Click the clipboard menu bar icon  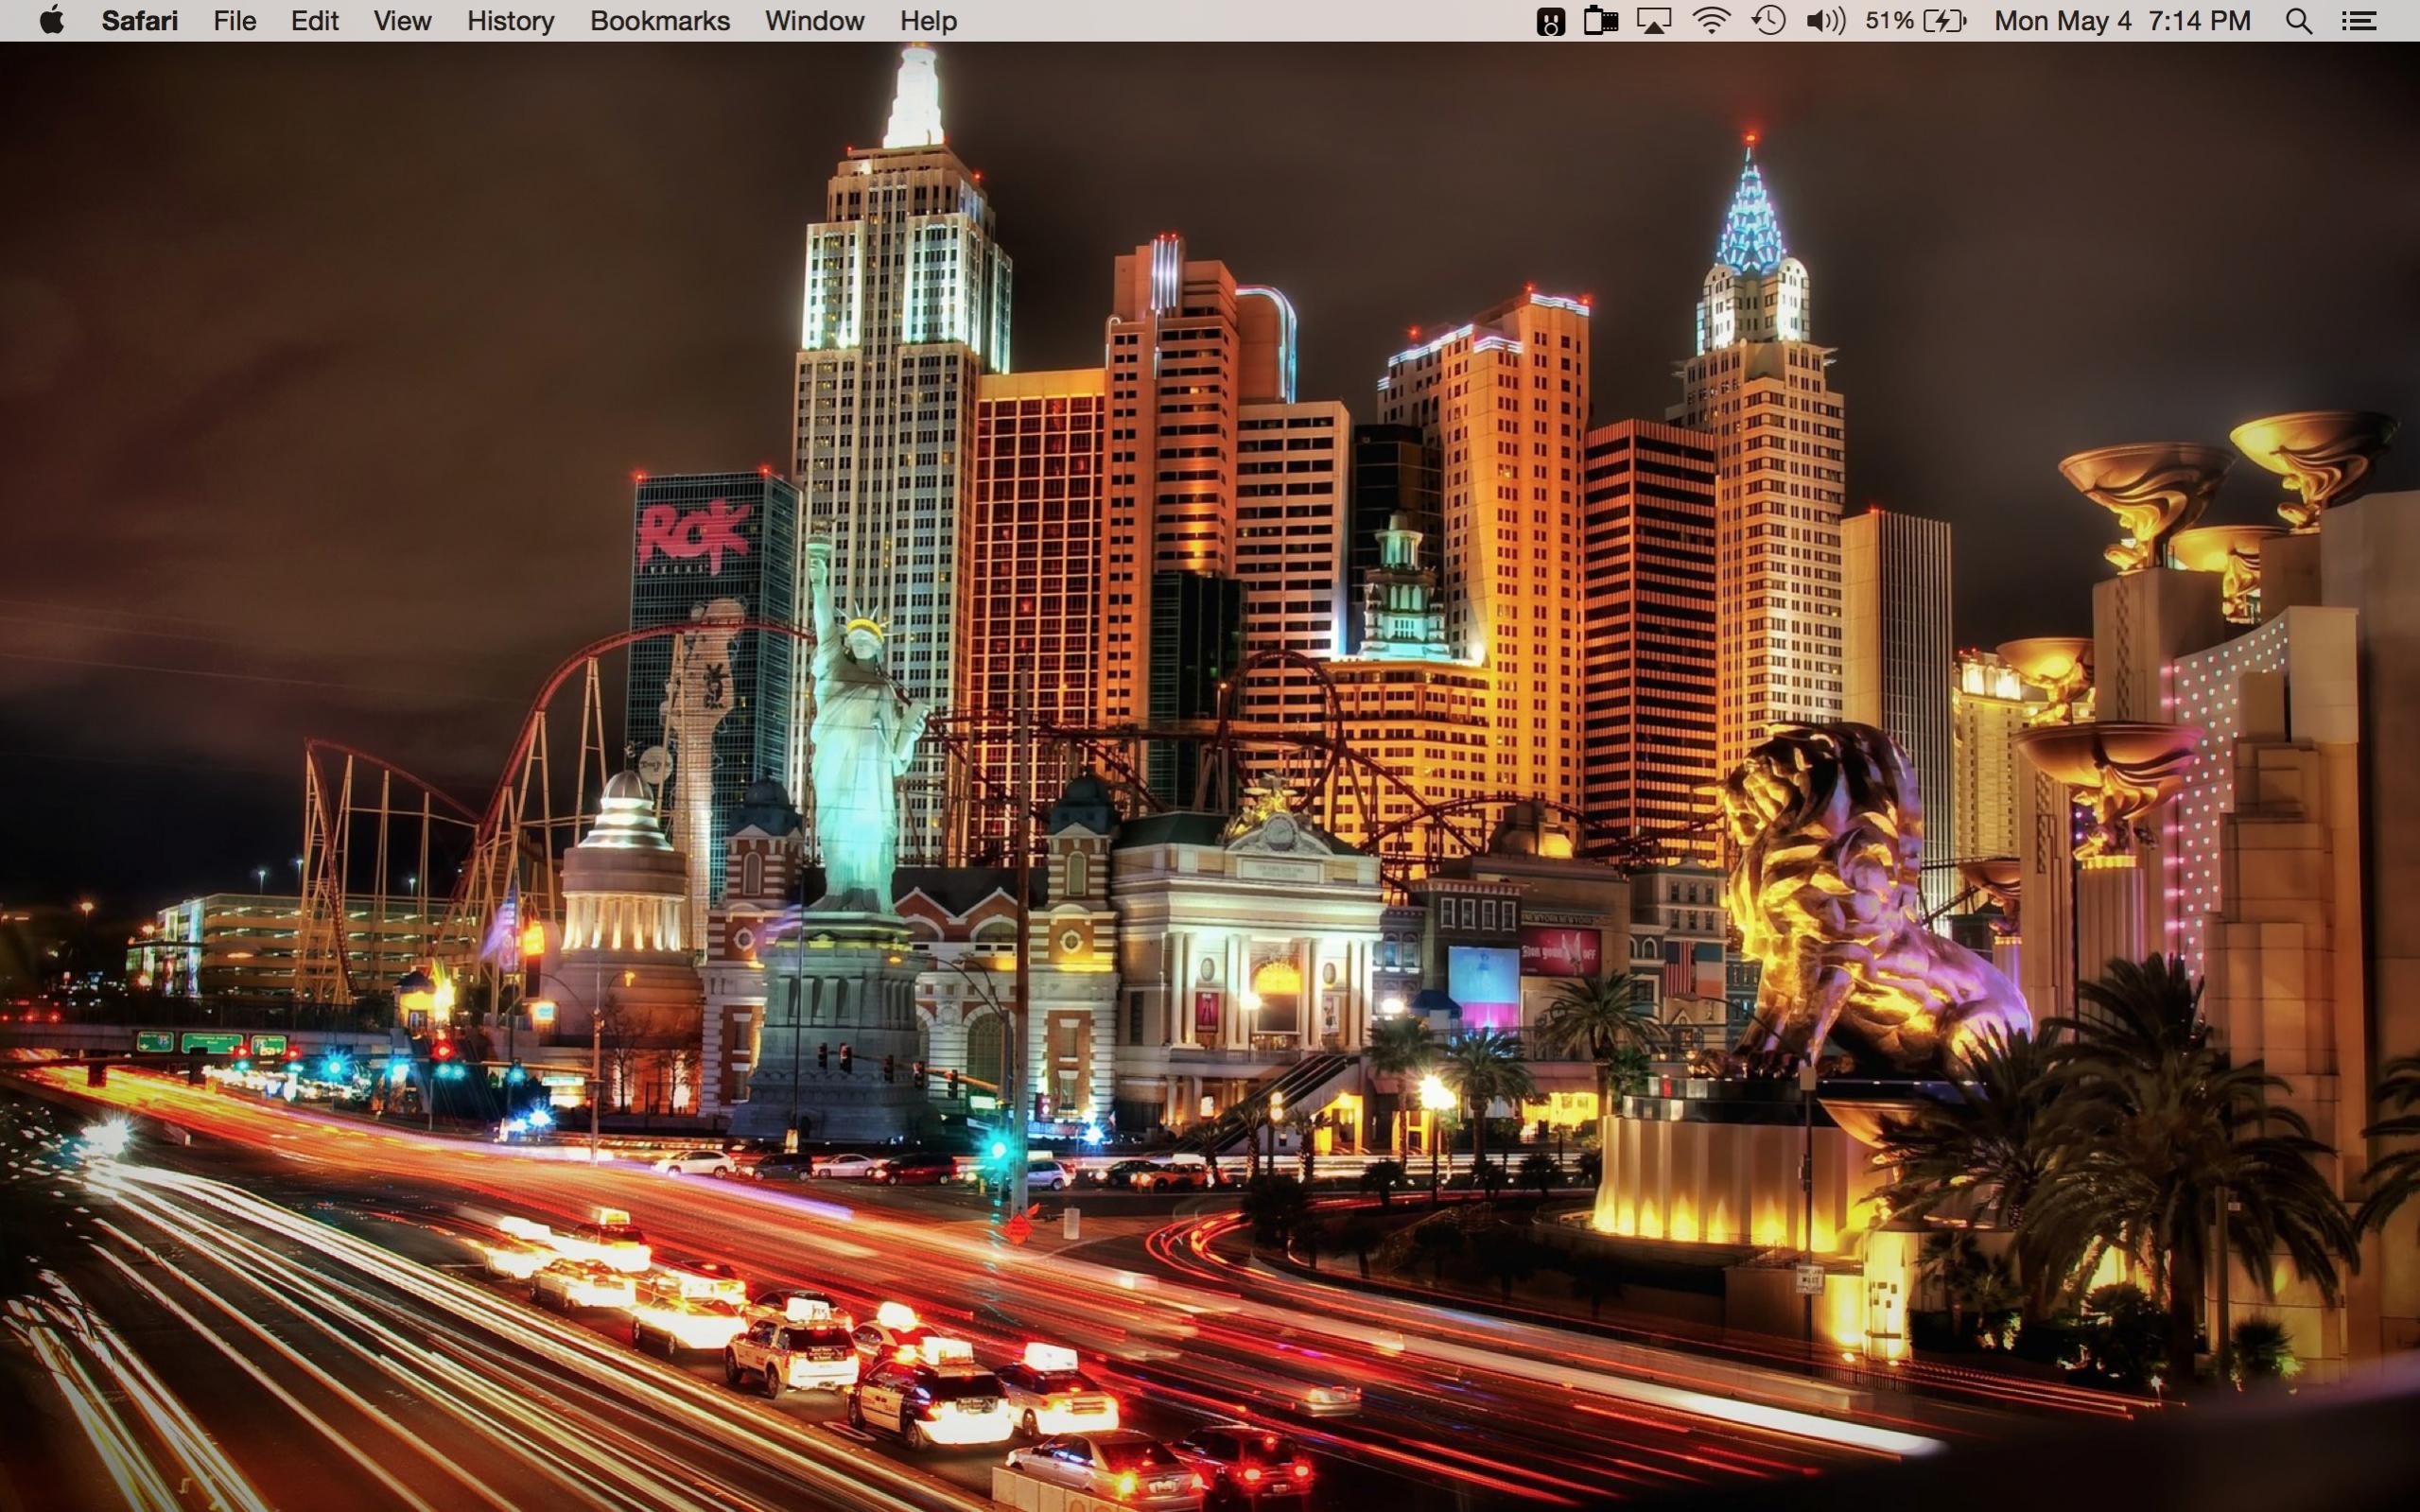(1601, 21)
